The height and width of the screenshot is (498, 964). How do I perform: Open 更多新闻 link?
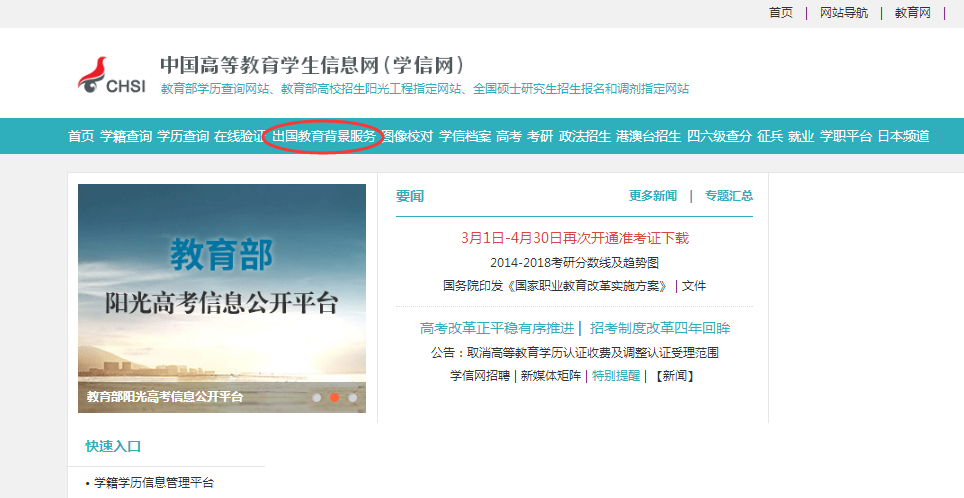653,196
